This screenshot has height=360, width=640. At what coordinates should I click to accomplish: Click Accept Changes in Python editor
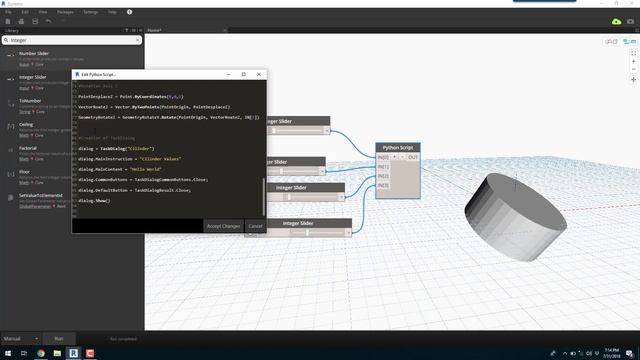tap(223, 226)
